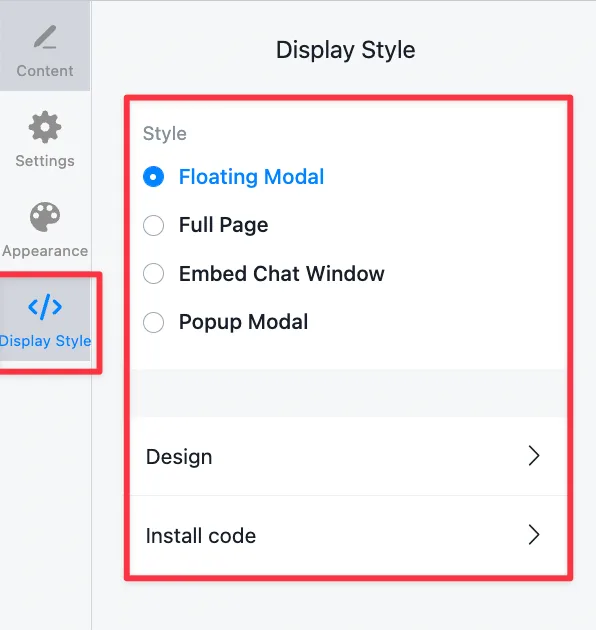This screenshot has width=596, height=630.
Task: Click the Install code text
Action: tap(201, 536)
